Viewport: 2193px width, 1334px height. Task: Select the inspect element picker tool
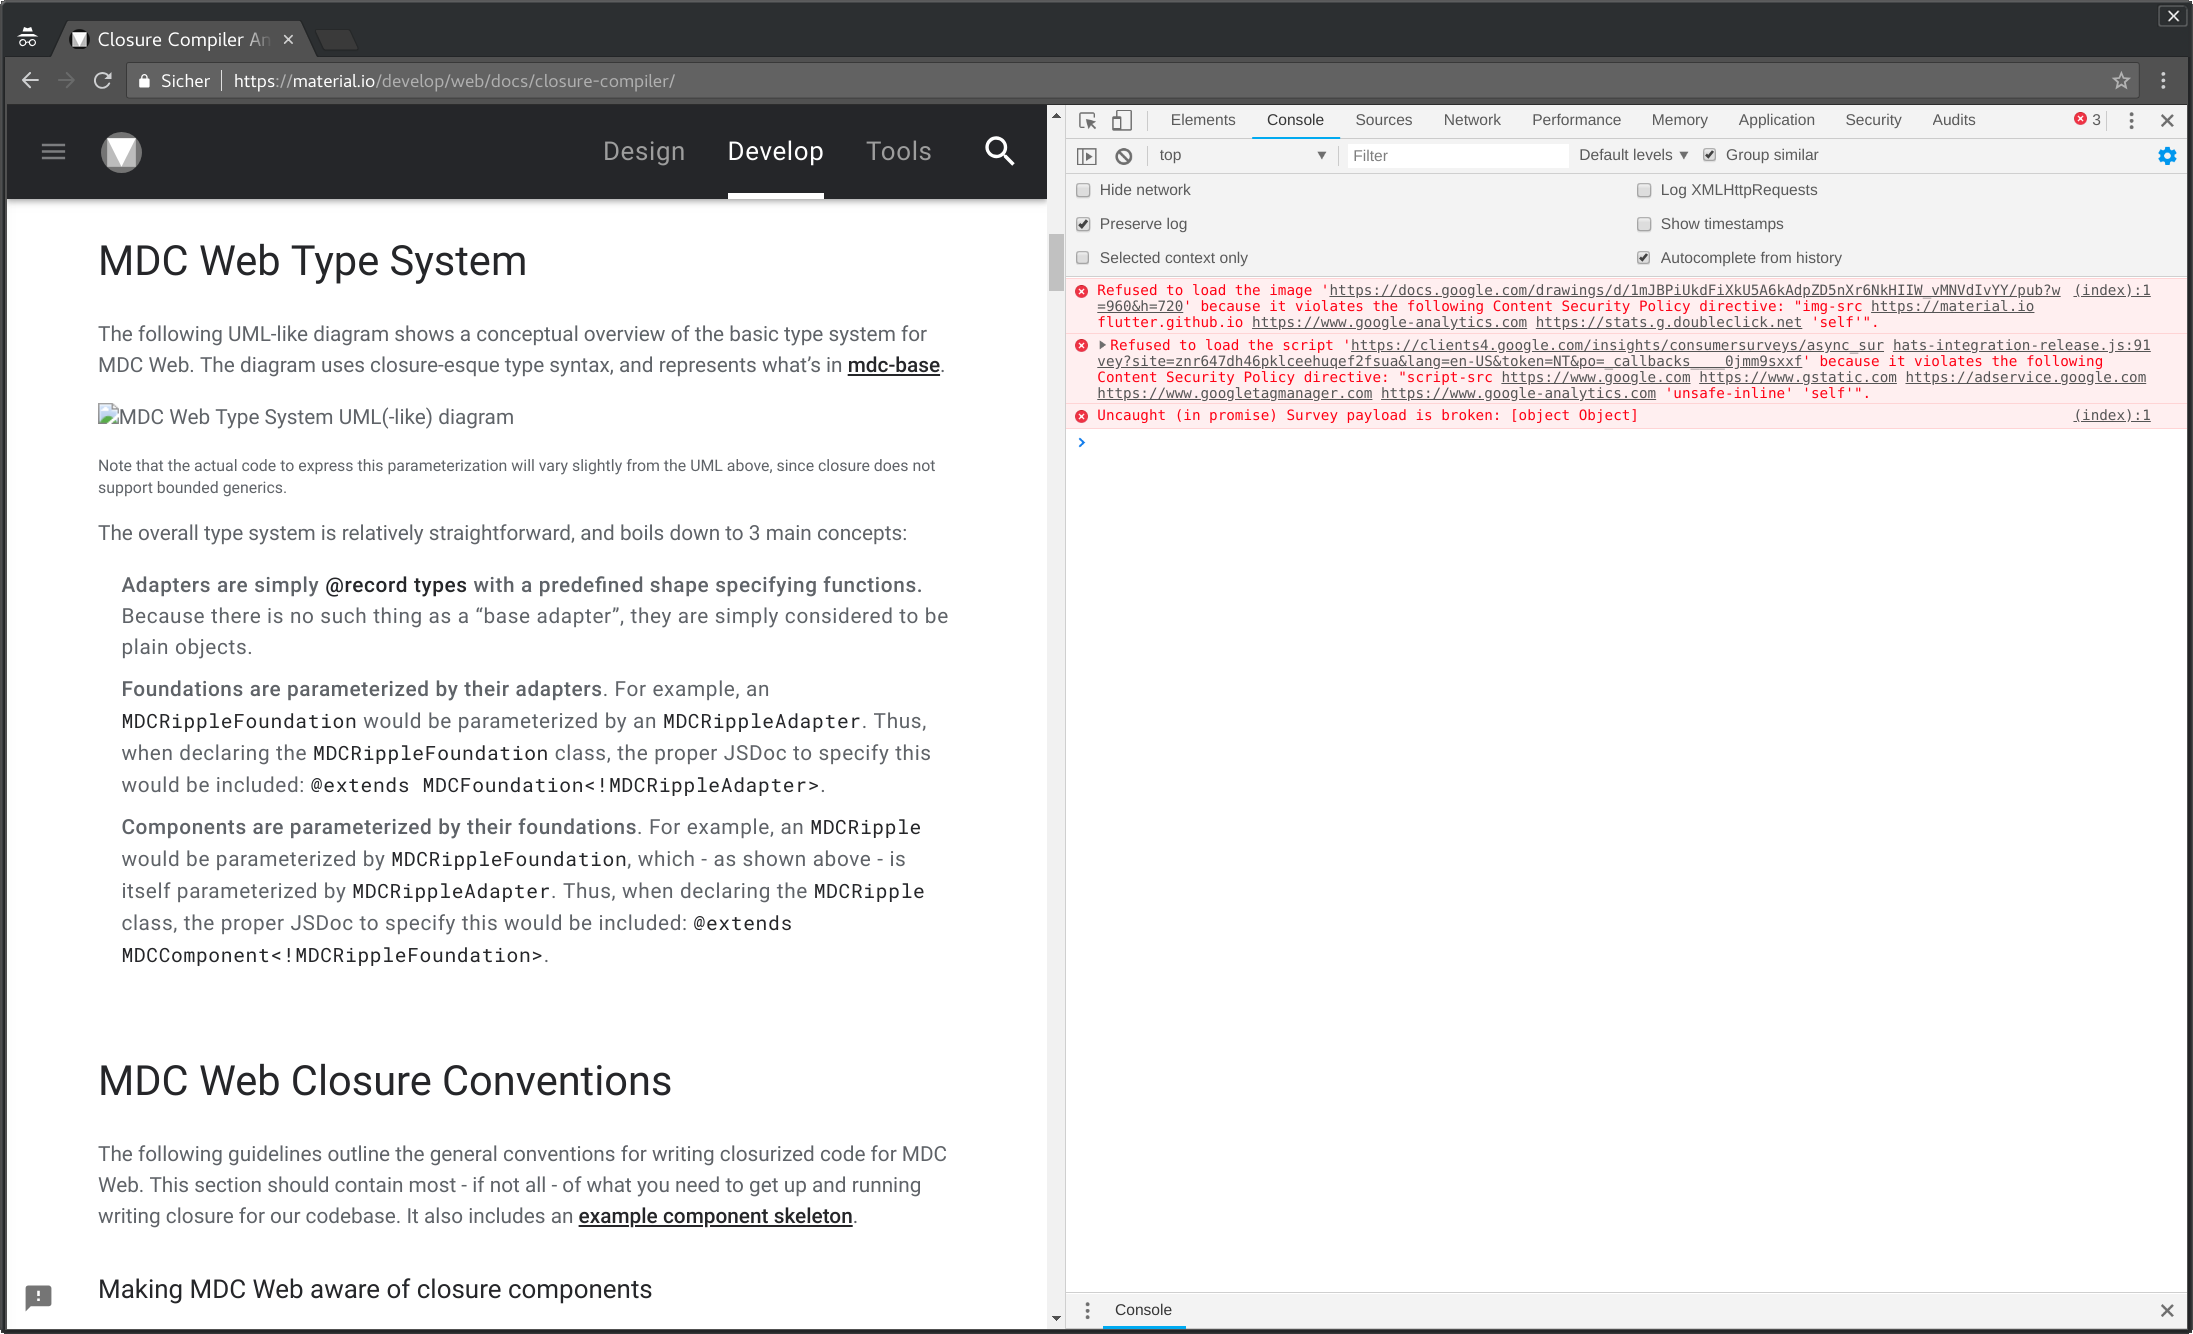pyautogui.click(x=1088, y=120)
